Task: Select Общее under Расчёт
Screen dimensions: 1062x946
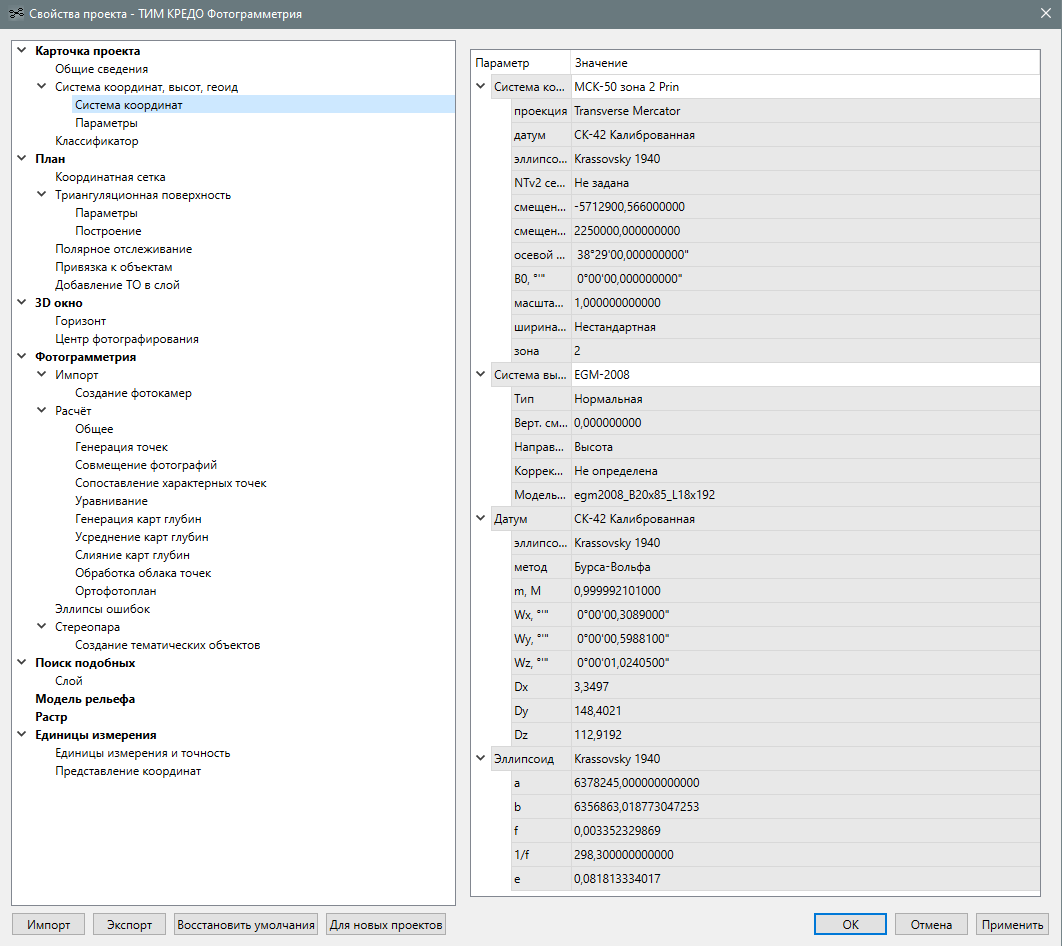Action: (94, 429)
